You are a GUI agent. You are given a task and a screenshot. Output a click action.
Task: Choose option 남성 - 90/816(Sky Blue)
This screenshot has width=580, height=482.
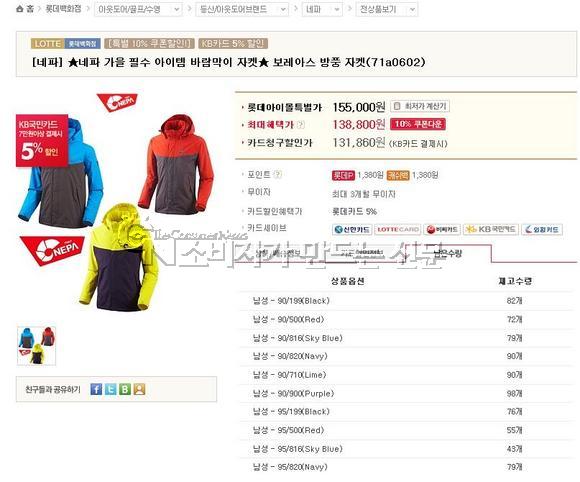click(x=297, y=338)
